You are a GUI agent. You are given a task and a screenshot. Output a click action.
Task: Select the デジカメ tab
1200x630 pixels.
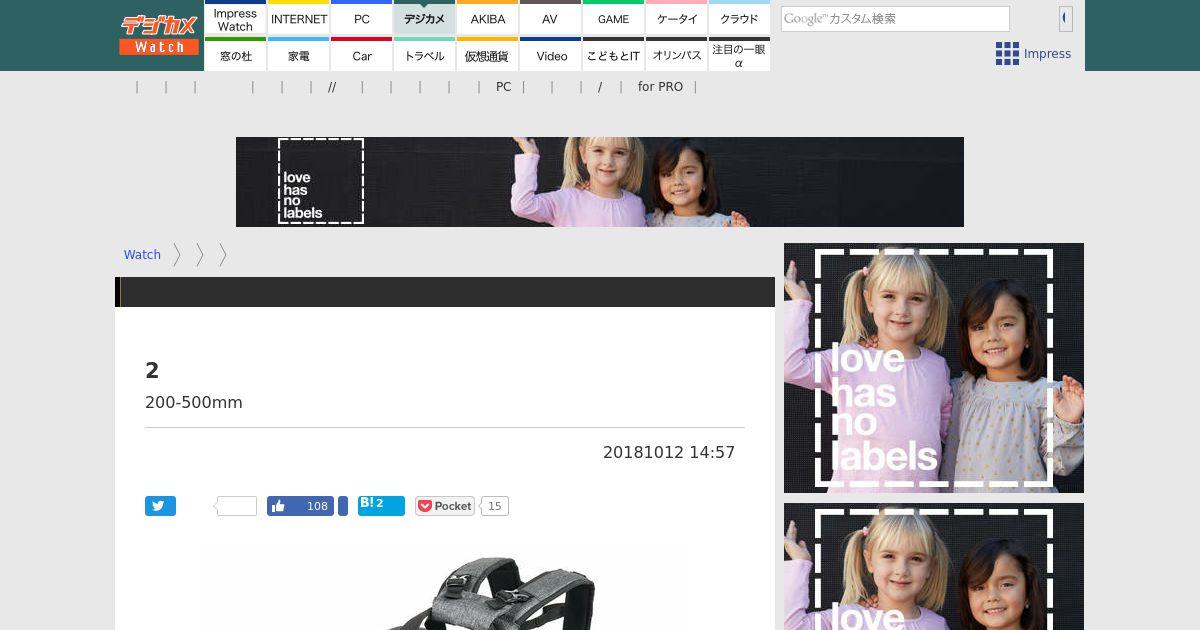pyautogui.click(x=425, y=19)
